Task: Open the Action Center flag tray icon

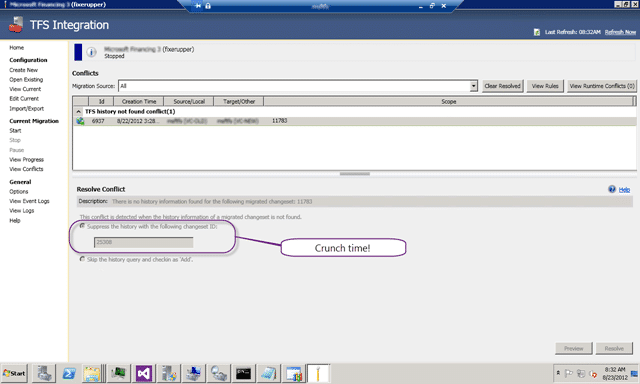Action: (568, 373)
